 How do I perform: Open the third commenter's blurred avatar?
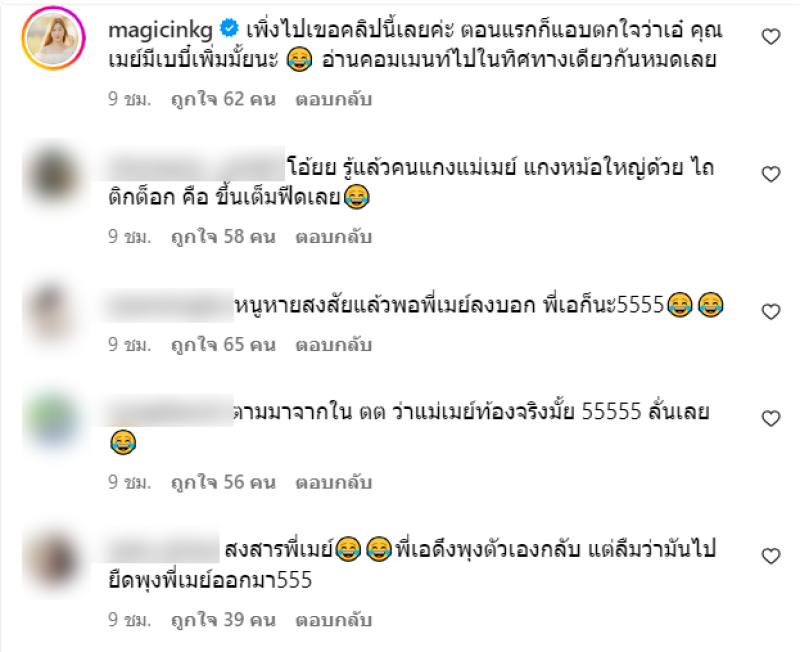click(x=51, y=312)
